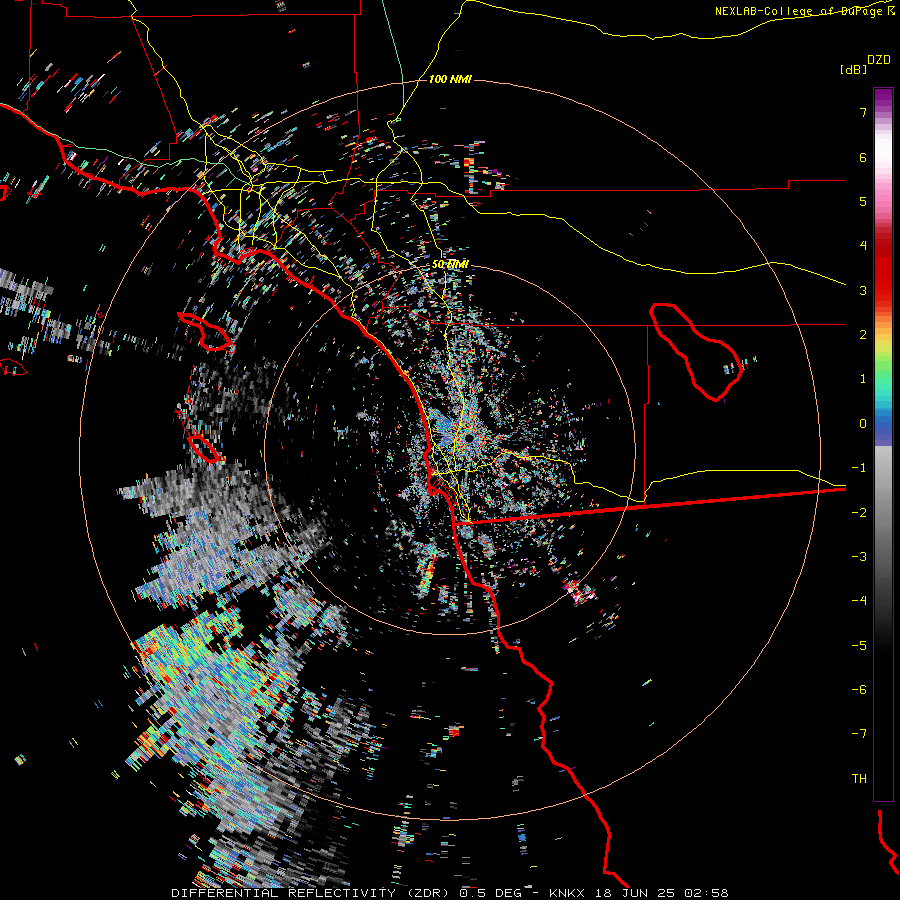
Task: Click the 6 dB value on color scale
Action: pos(863,157)
